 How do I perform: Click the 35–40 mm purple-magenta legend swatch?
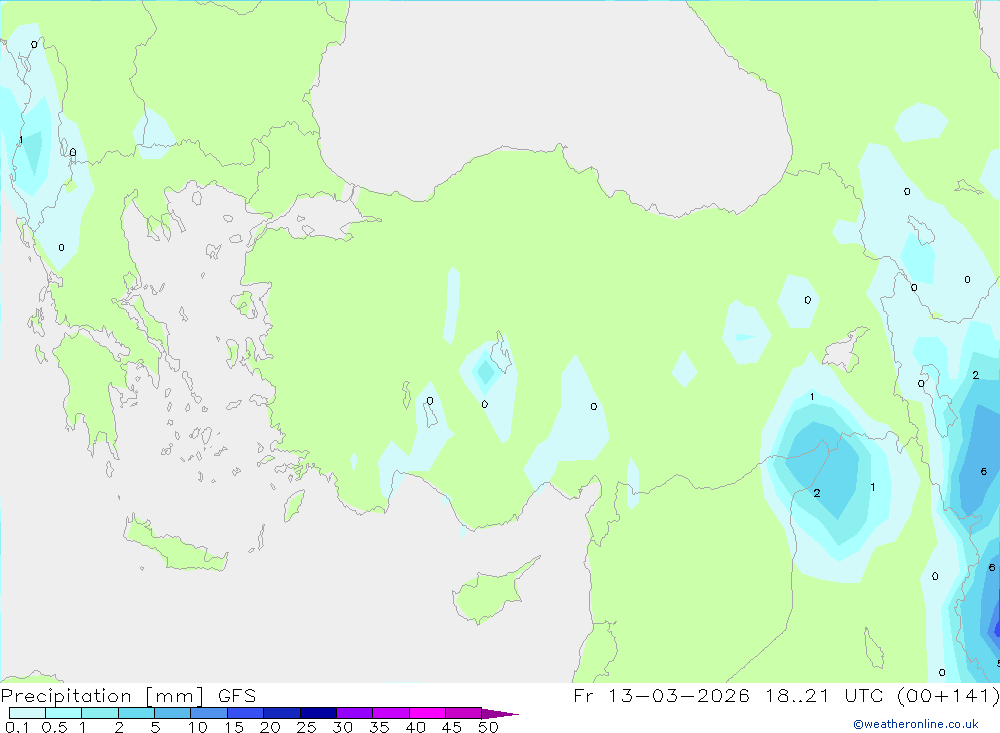pos(391,713)
